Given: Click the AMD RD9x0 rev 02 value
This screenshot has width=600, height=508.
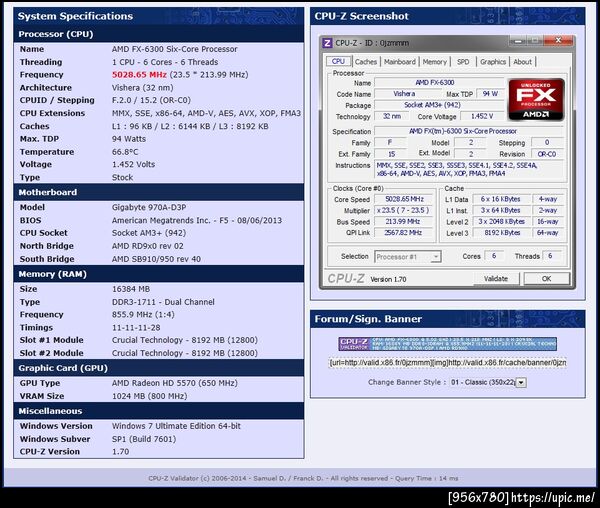Looking at the screenshot, I should 147,246.
